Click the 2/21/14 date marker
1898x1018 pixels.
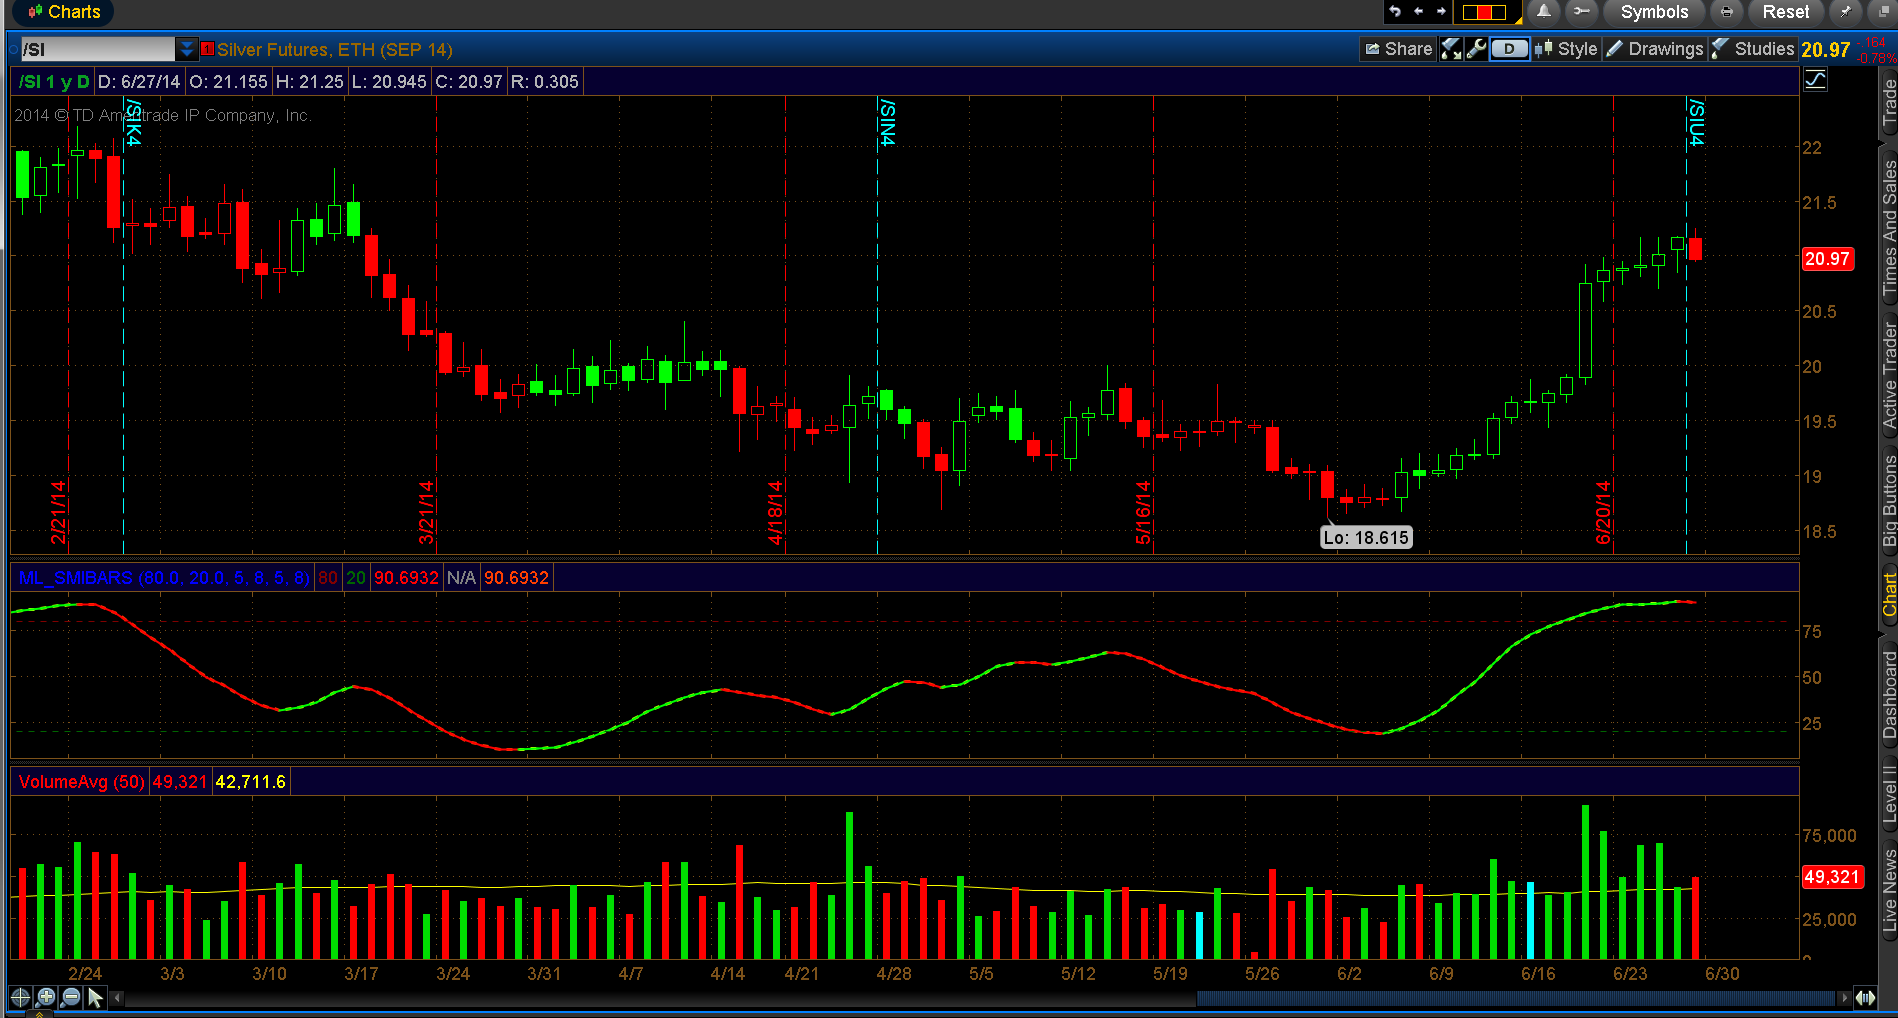(59, 512)
